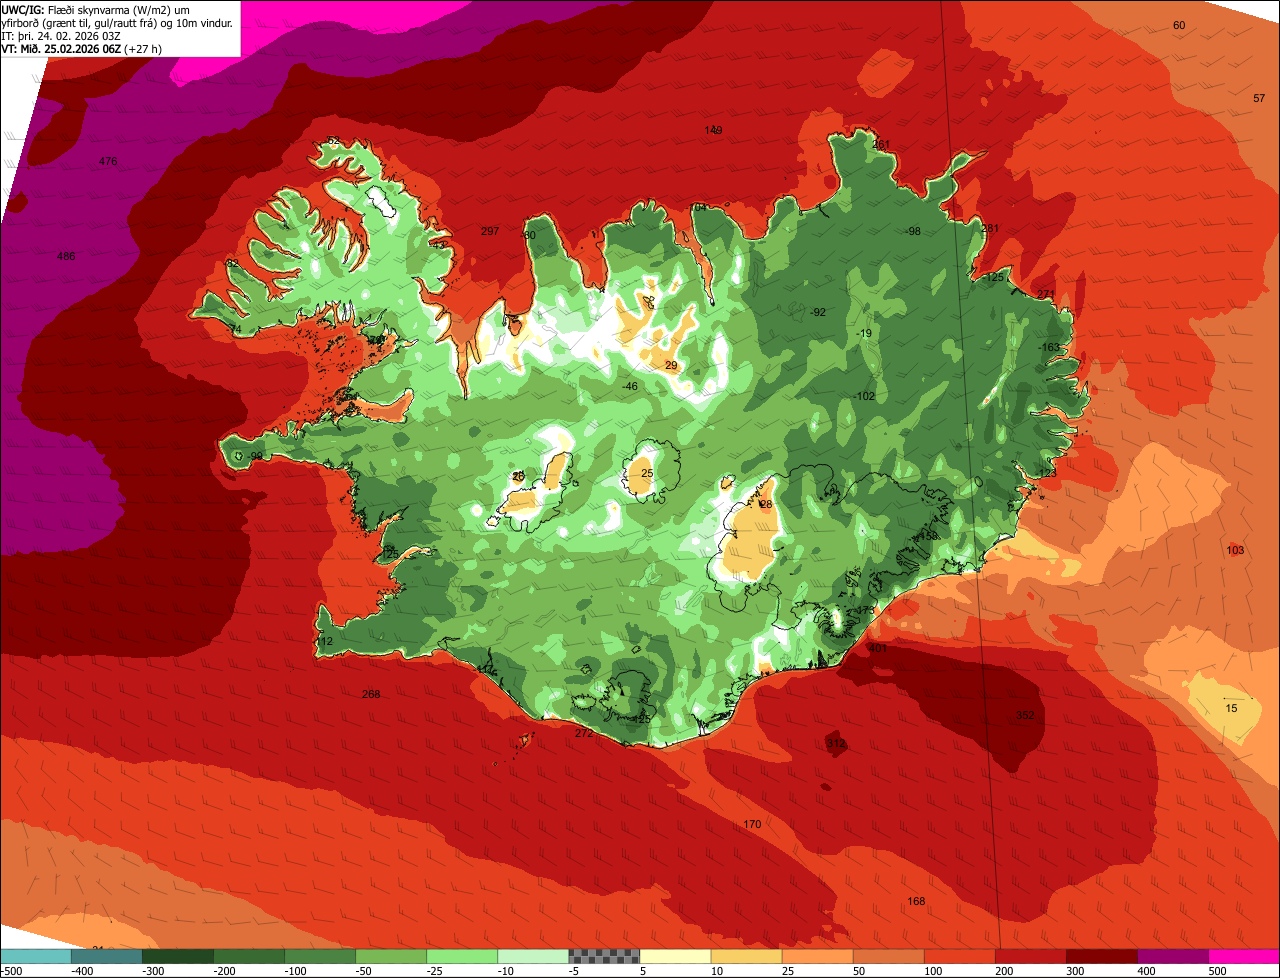Click the '15' value in the yellow patch

click(1231, 709)
